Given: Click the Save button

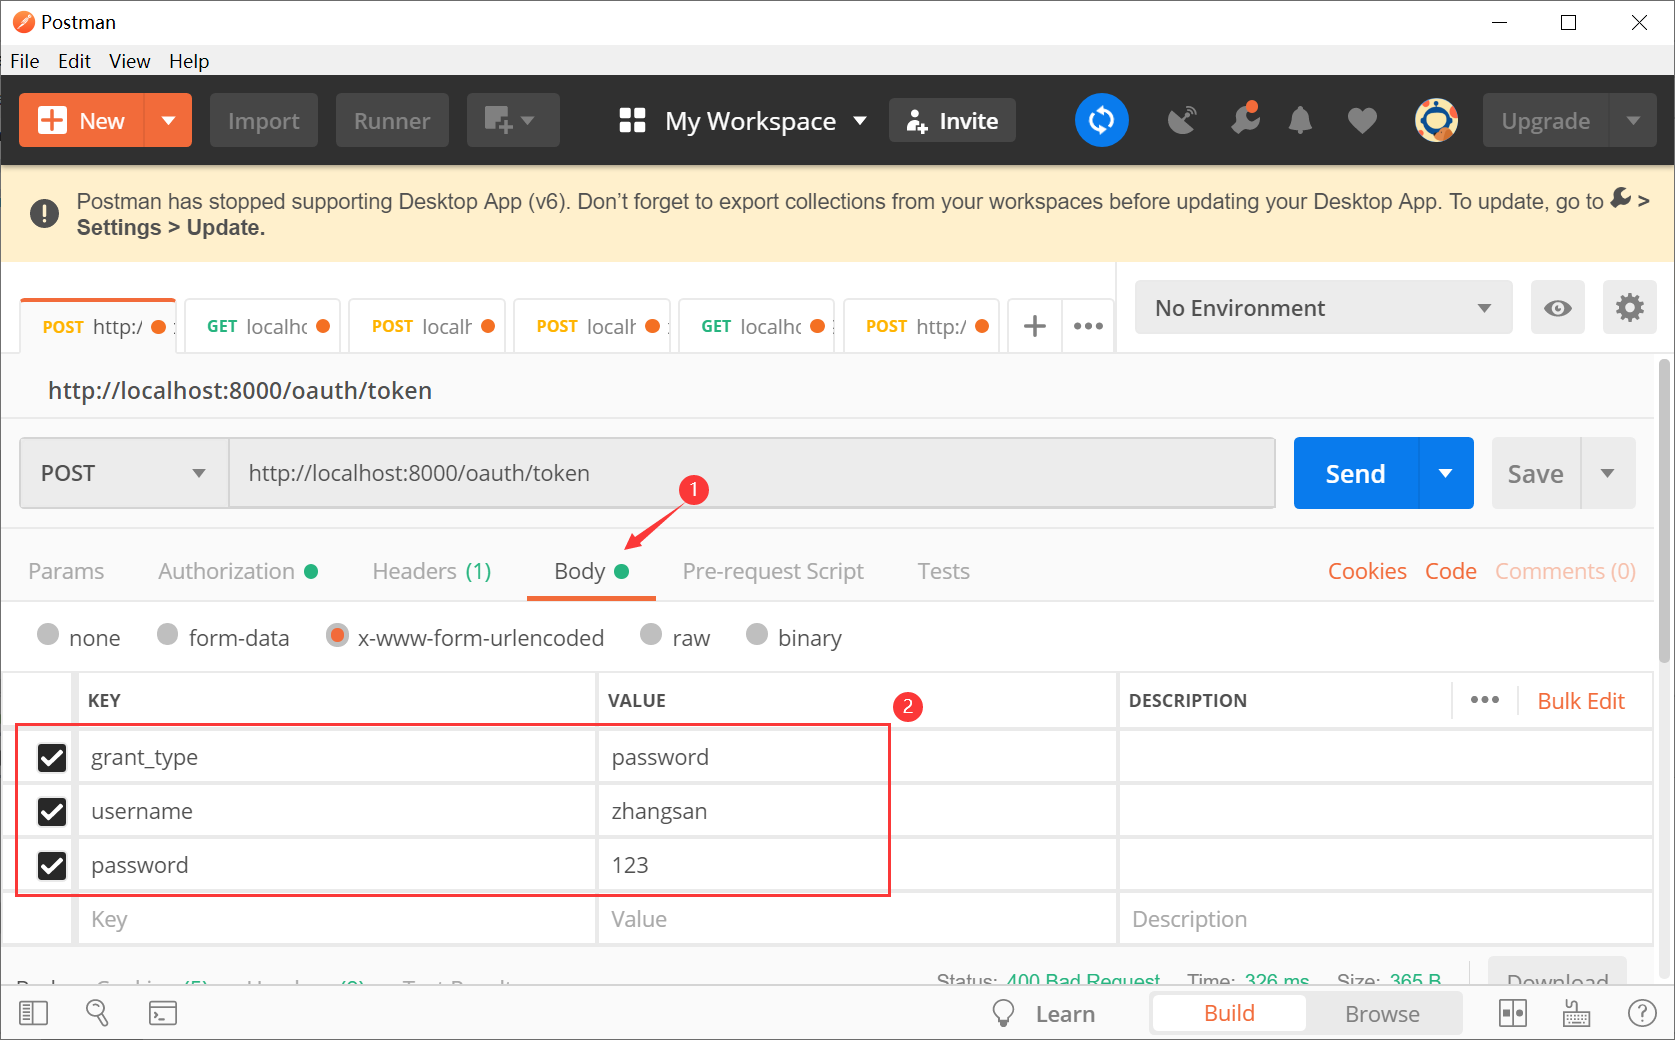Looking at the screenshot, I should [1536, 473].
